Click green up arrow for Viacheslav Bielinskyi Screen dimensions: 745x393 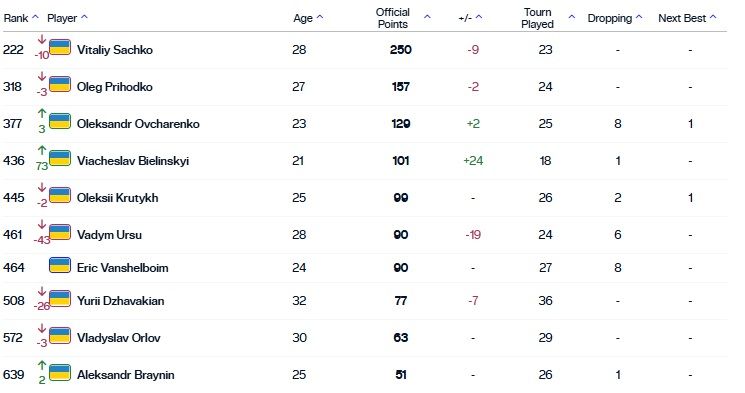pyautogui.click(x=42, y=151)
